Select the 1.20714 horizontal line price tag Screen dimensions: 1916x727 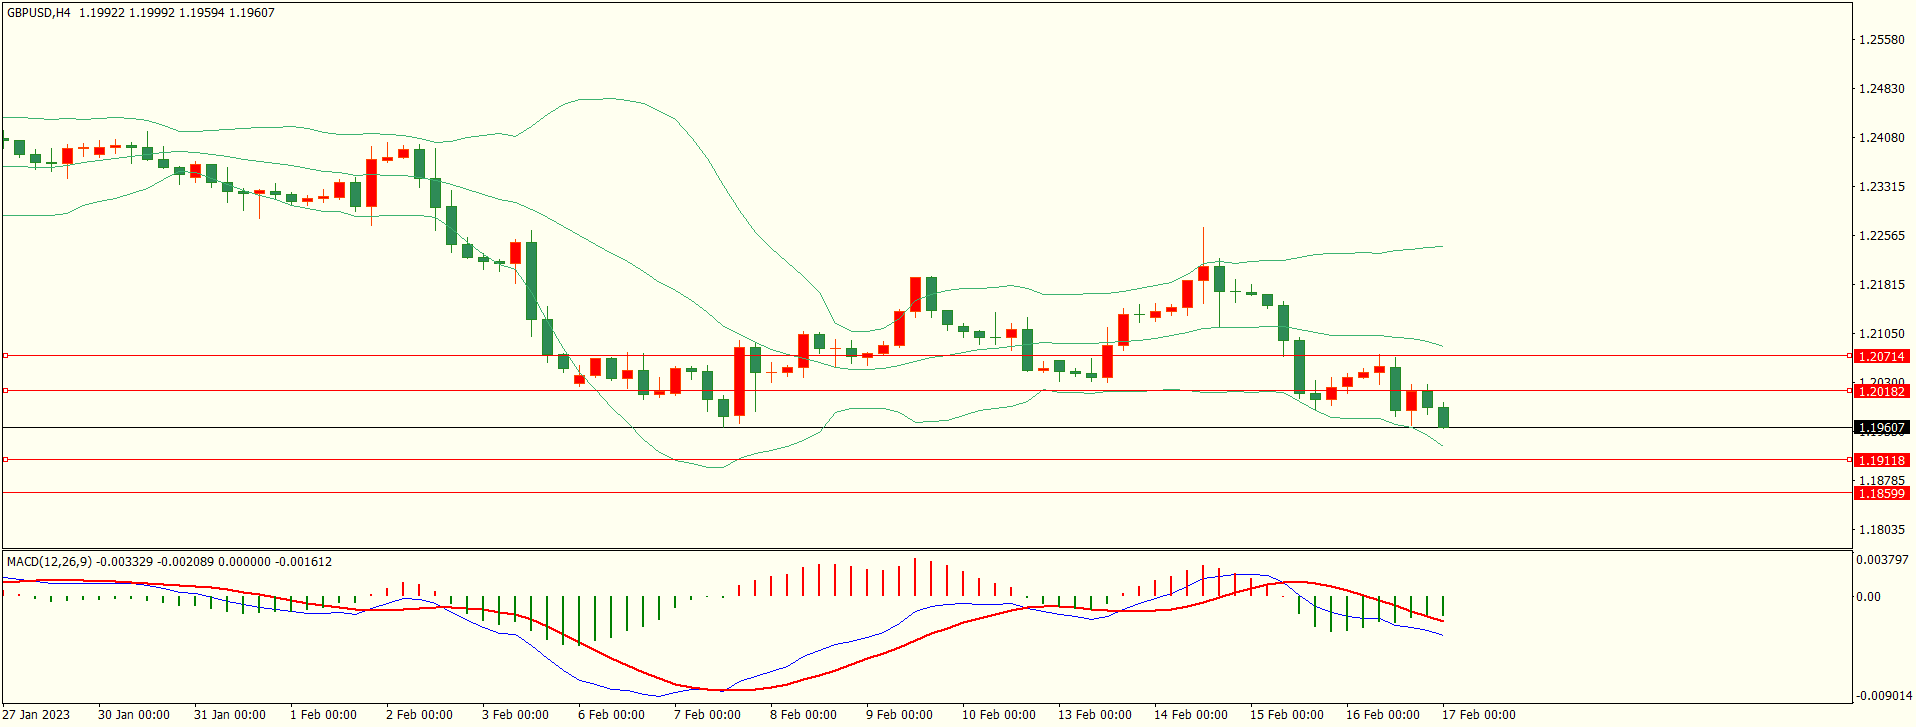[x=1880, y=356]
